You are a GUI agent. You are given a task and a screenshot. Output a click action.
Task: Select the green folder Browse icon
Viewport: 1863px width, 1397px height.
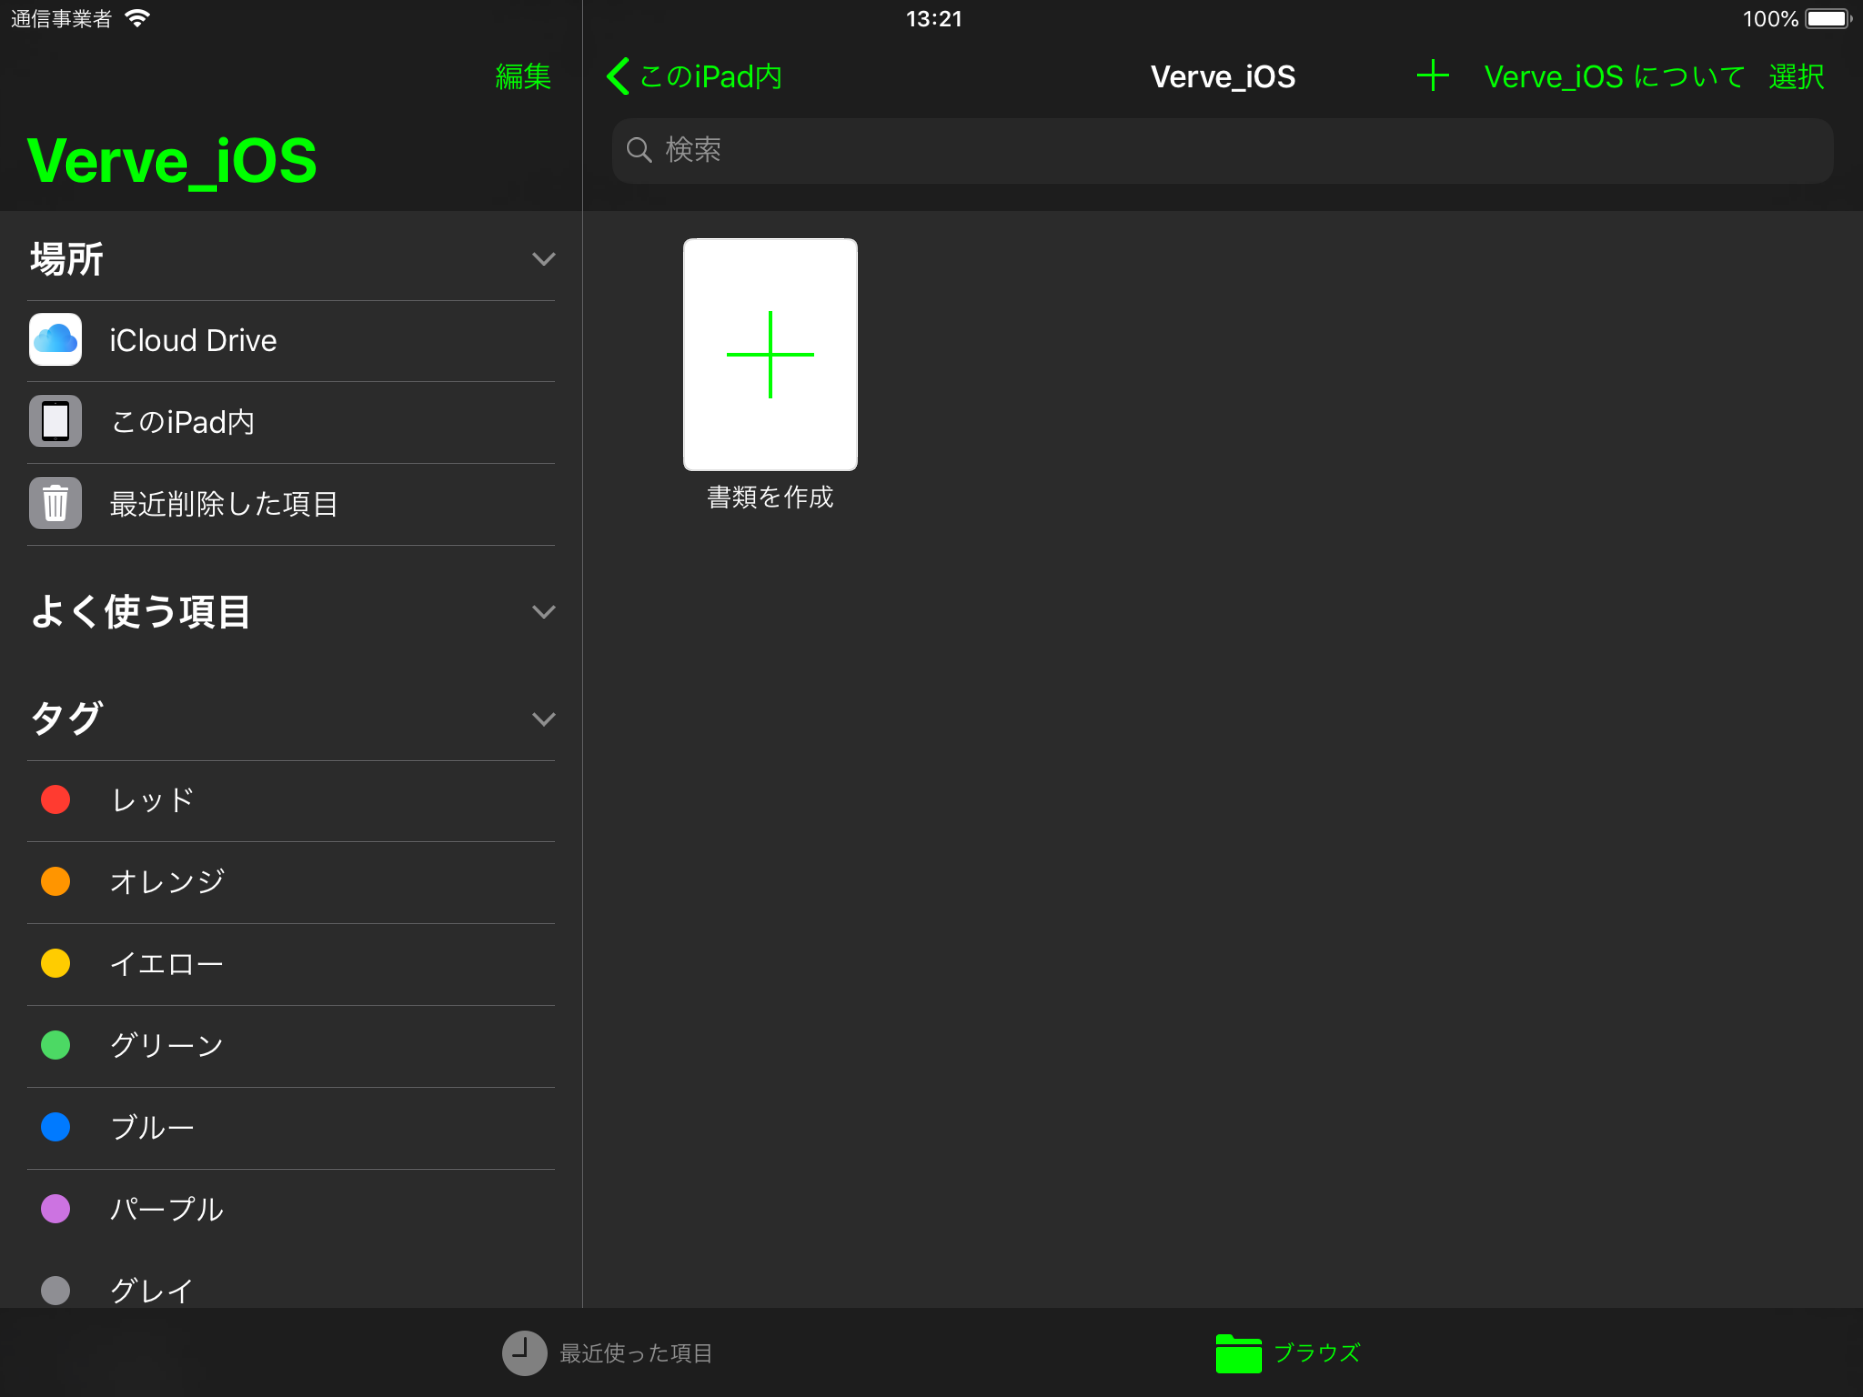tap(1238, 1353)
